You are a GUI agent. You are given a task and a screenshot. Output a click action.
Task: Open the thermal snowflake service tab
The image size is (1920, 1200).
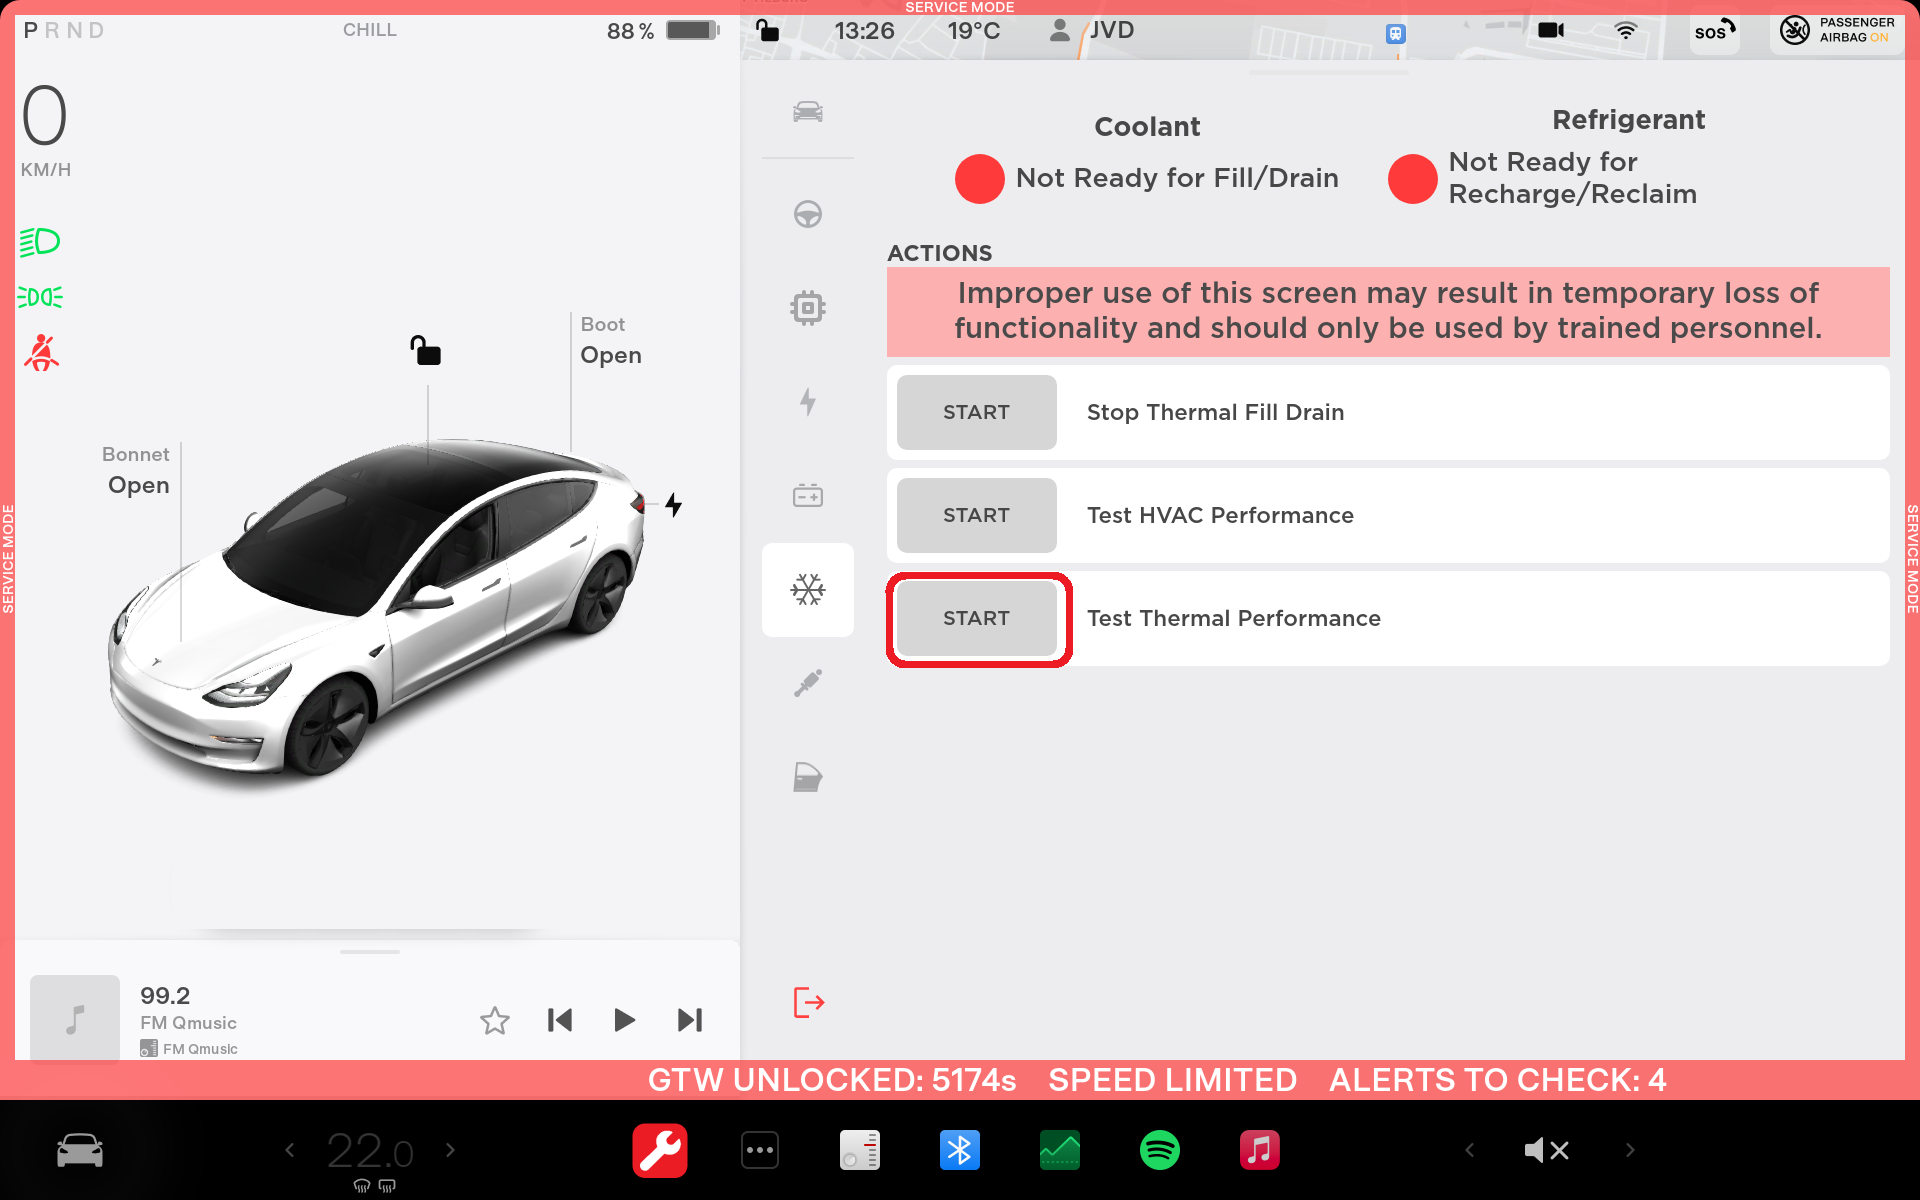pos(807,590)
